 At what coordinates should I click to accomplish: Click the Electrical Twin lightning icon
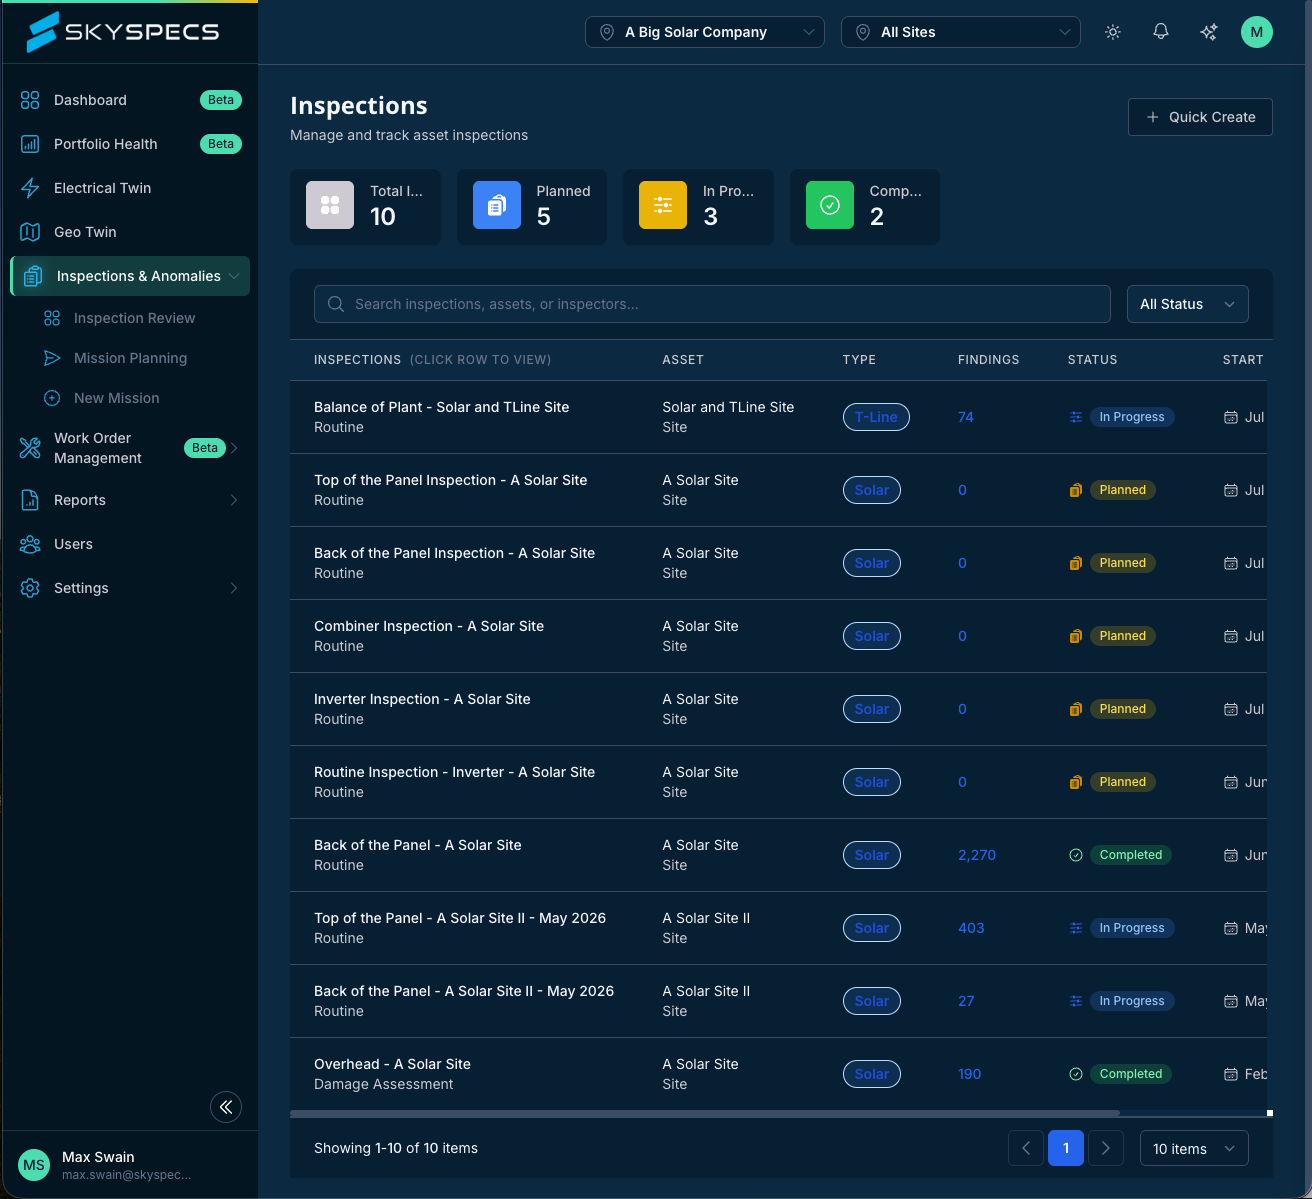(30, 188)
